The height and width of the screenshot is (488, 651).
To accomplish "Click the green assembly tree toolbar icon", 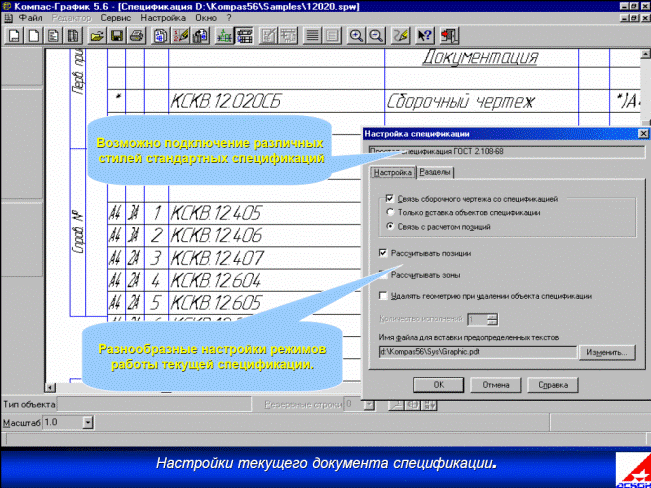I will pyautogui.click(x=224, y=36).
